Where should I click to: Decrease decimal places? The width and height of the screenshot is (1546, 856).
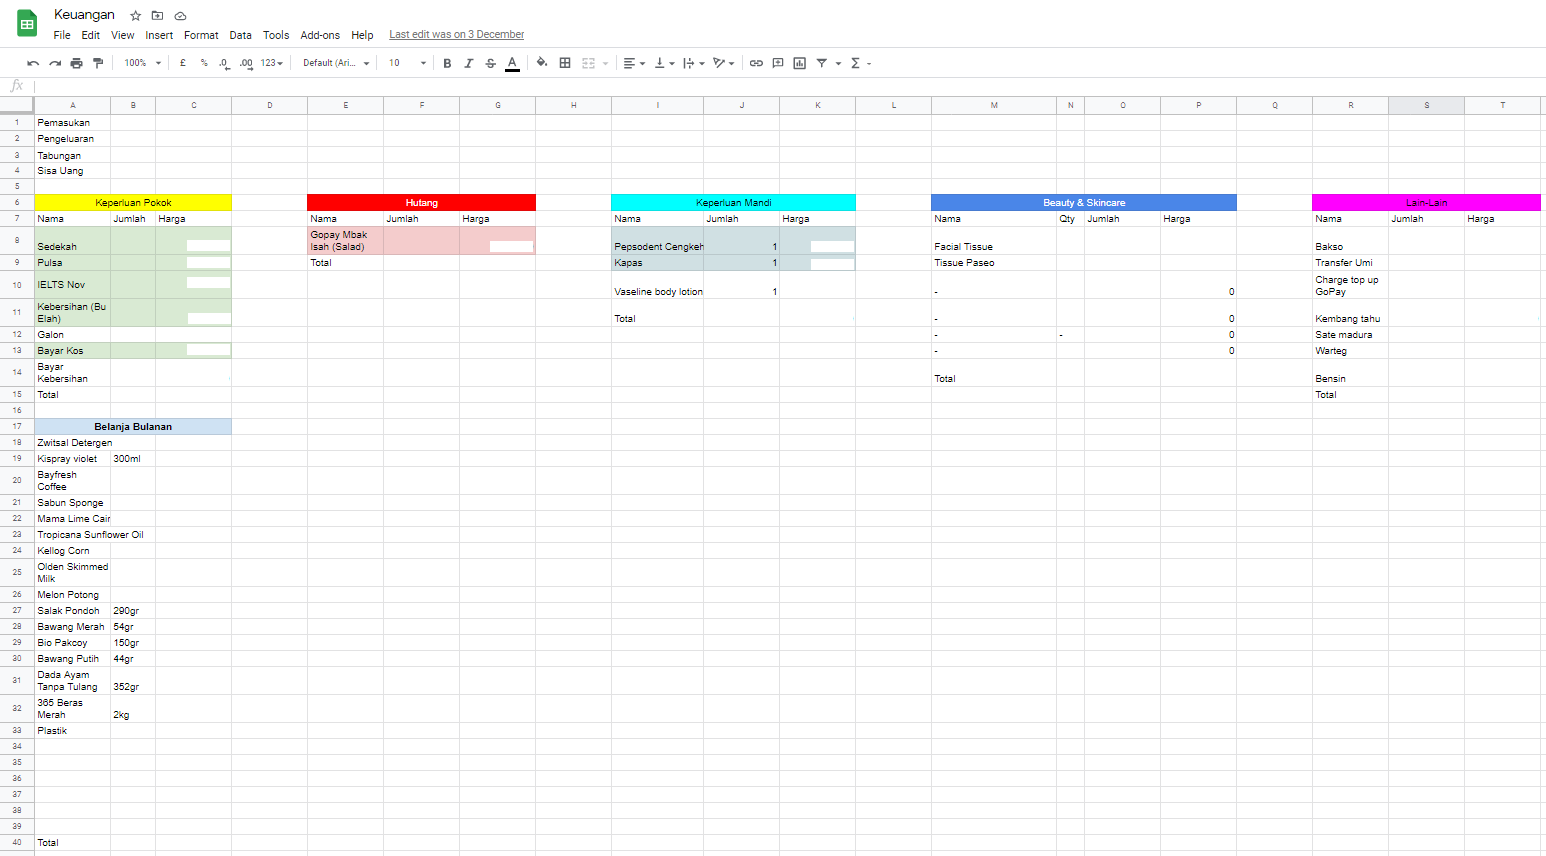pos(224,63)
